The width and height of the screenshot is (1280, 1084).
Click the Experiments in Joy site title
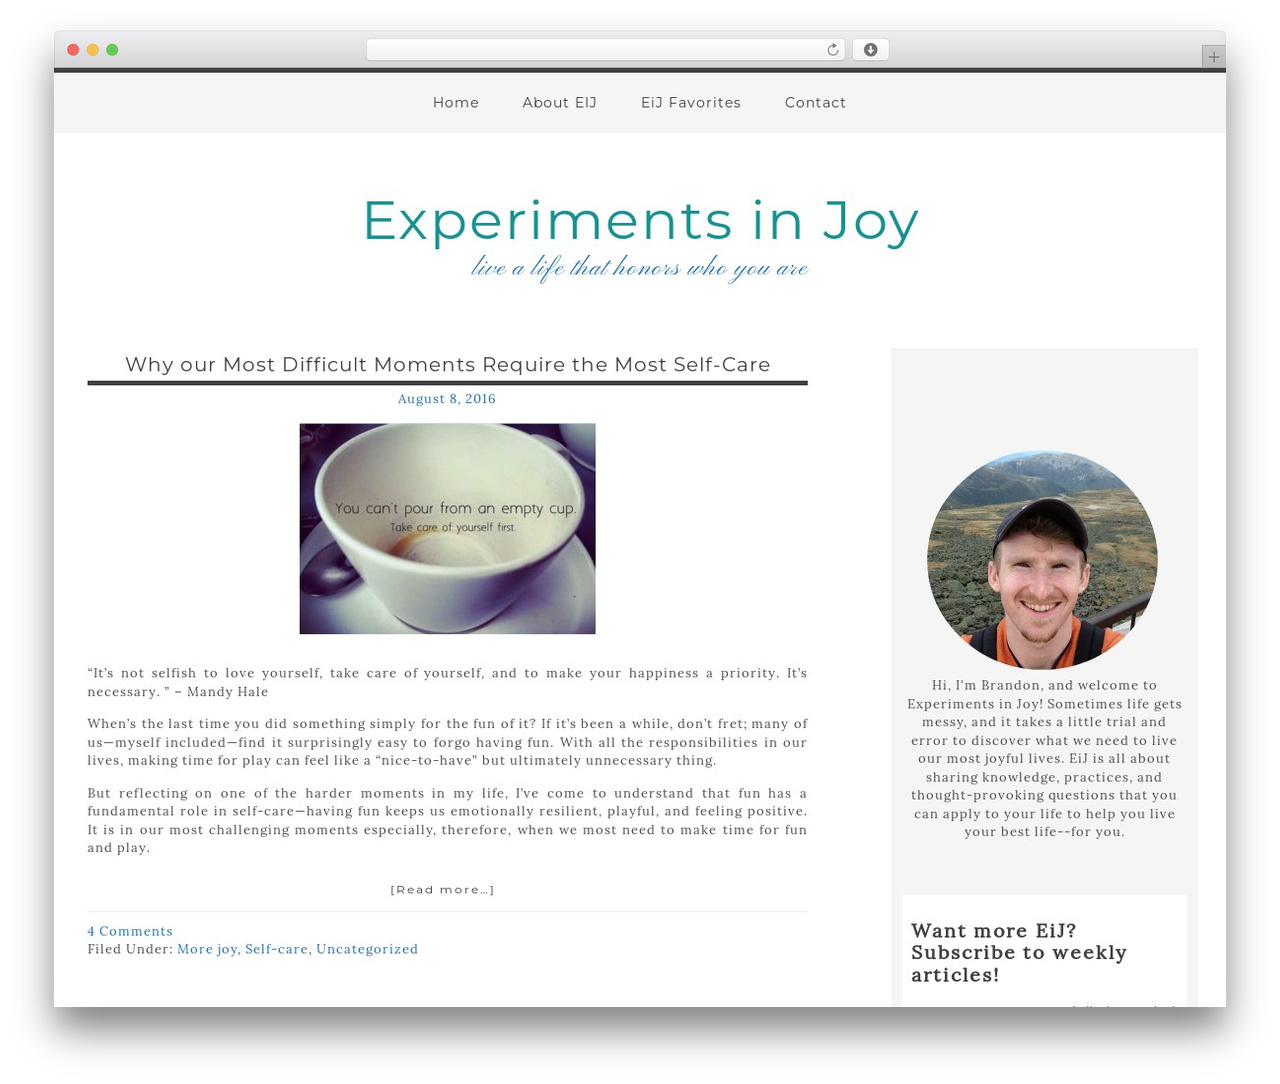tap(640, 220)
